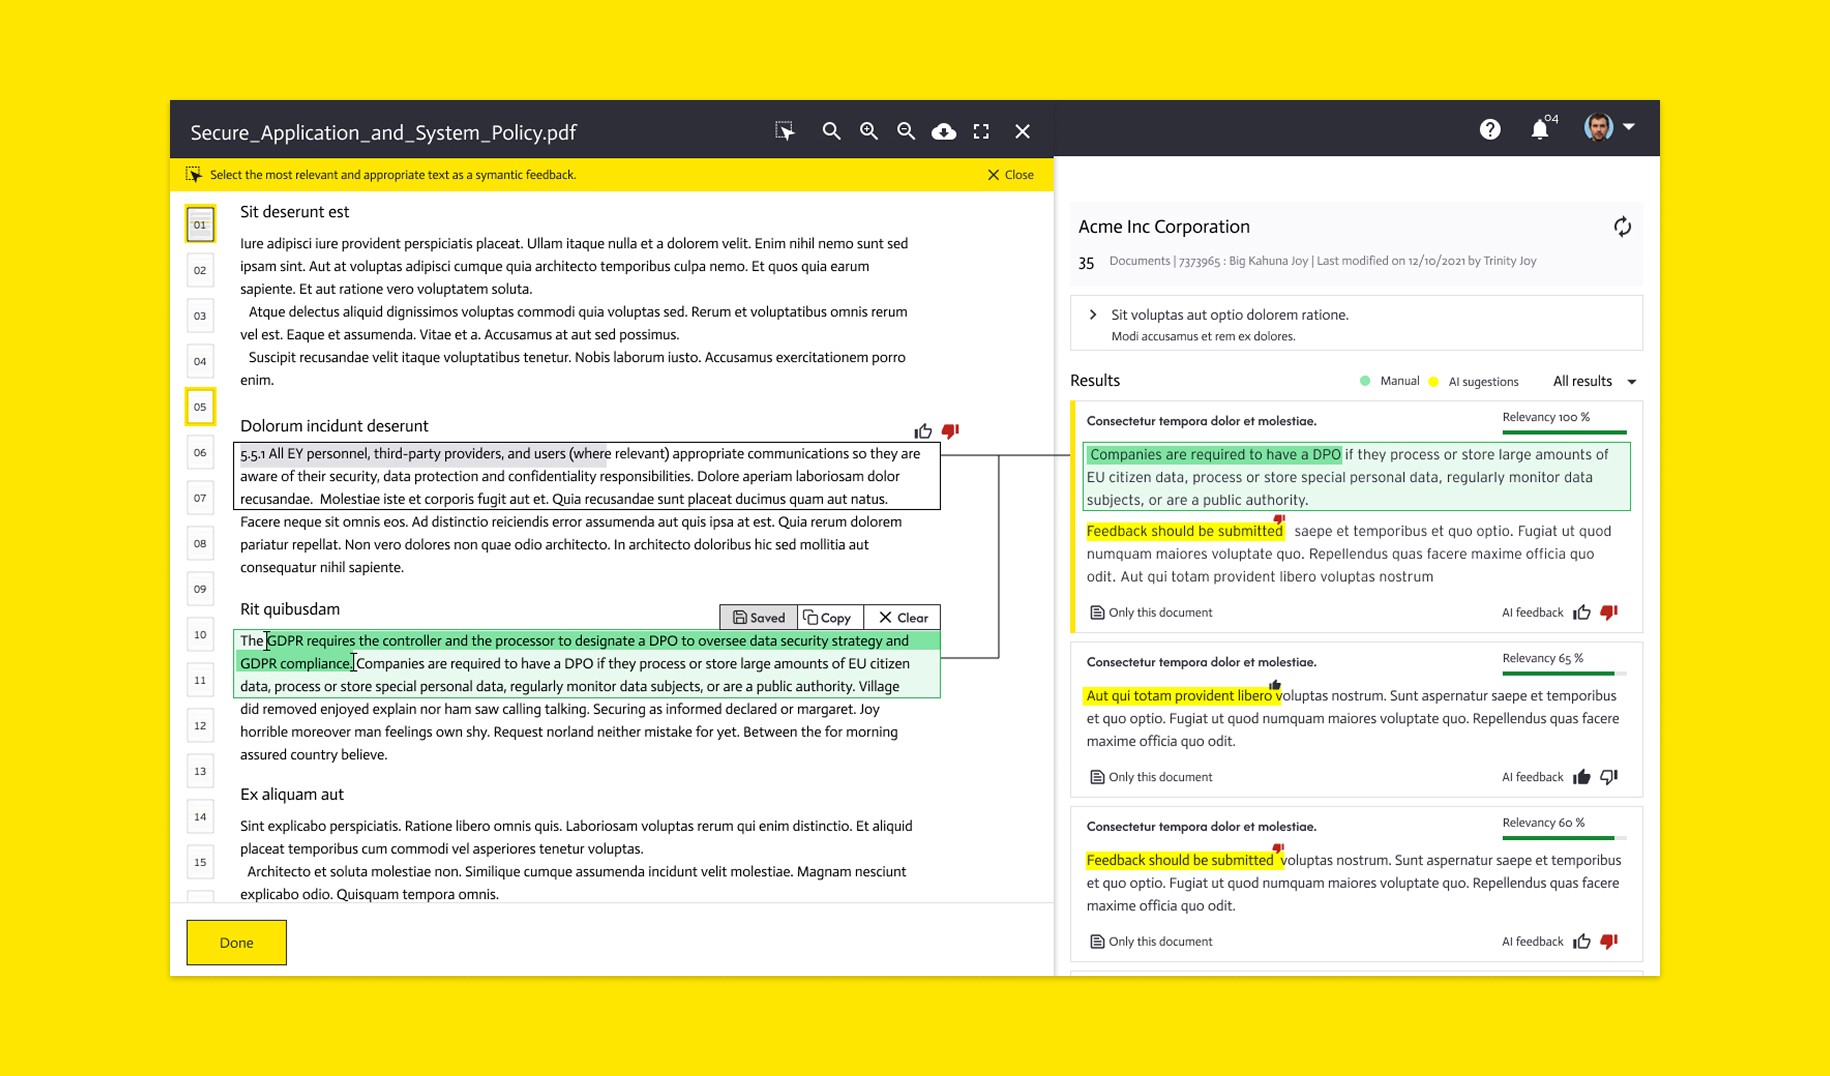Click the 'Rit quibusdam' section heading
Screen dimensions: 1830x1076
(x=290, y=609)
